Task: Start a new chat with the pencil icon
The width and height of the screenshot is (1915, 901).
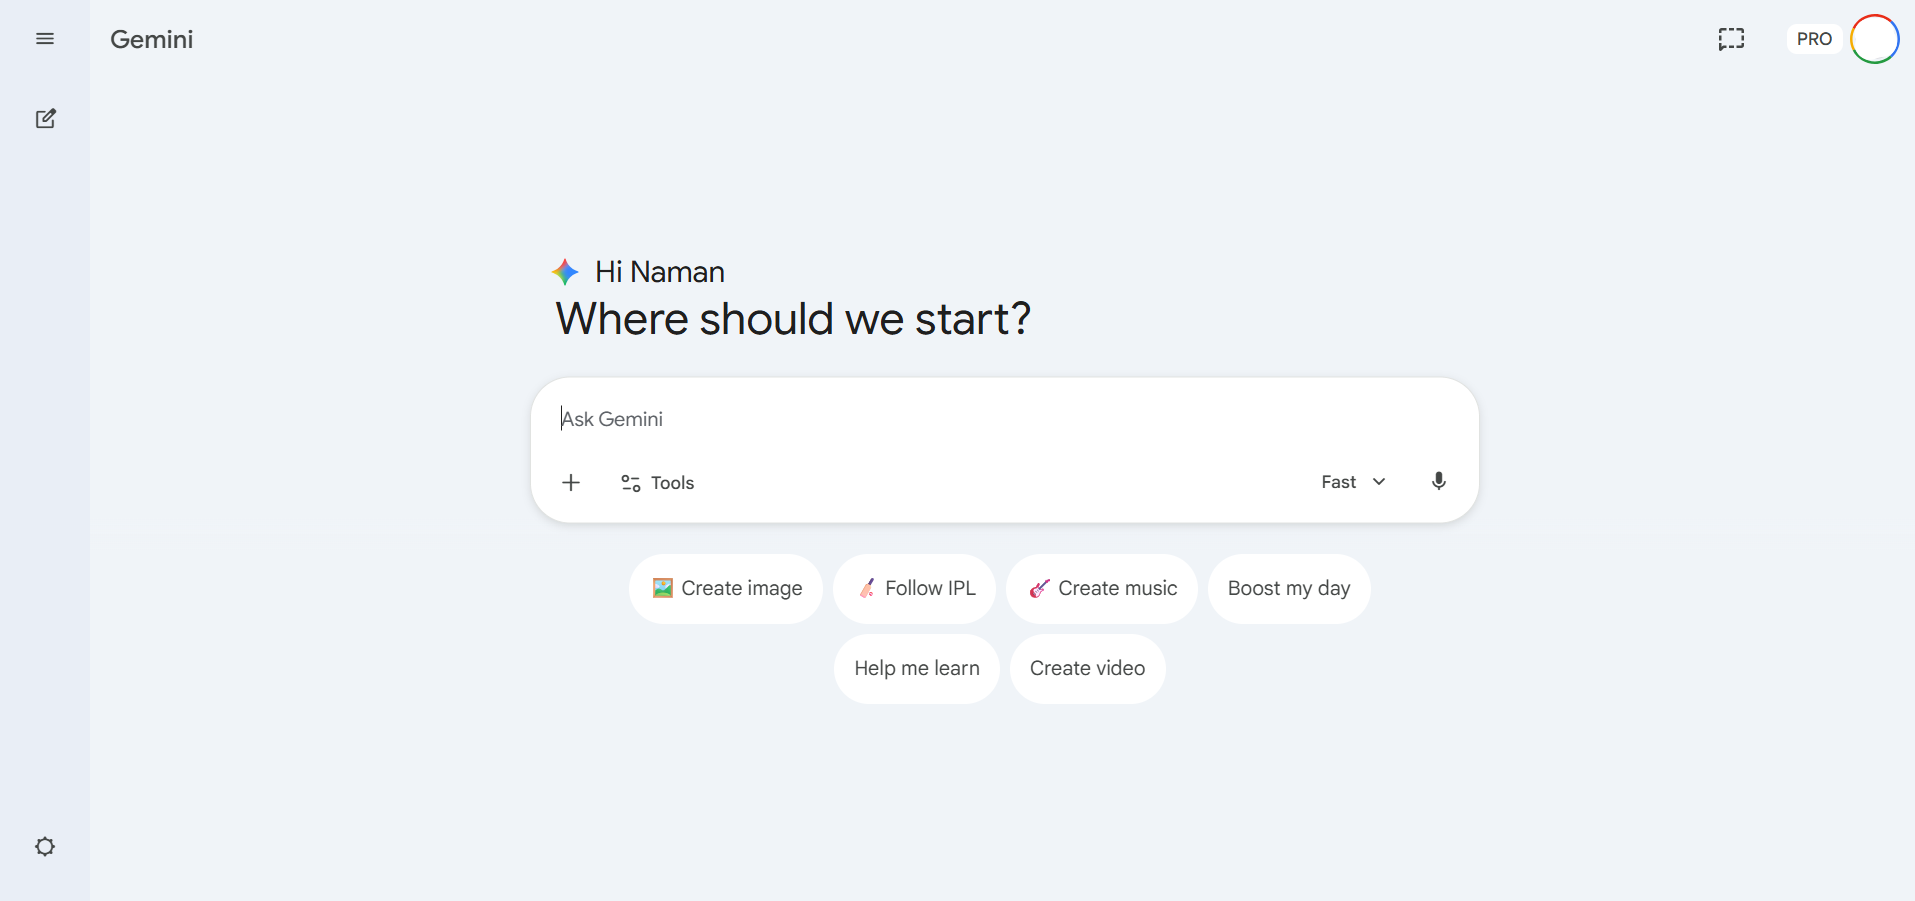Action: click(x=45, y=119)
